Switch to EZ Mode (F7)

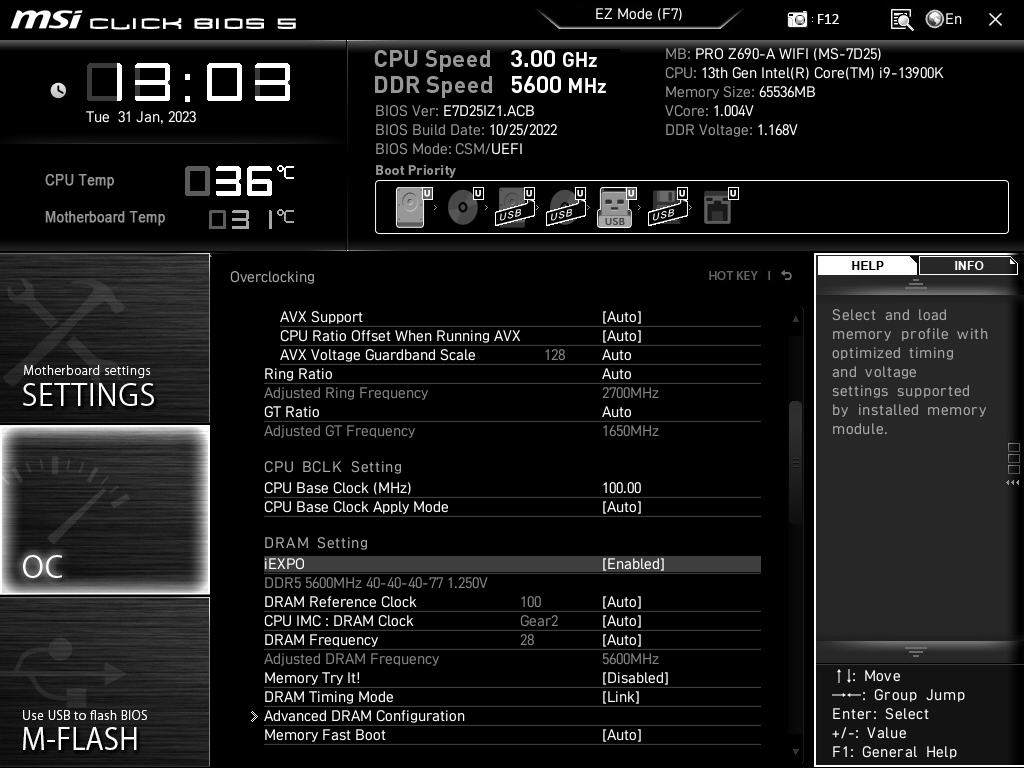click(x=639, y=15)
